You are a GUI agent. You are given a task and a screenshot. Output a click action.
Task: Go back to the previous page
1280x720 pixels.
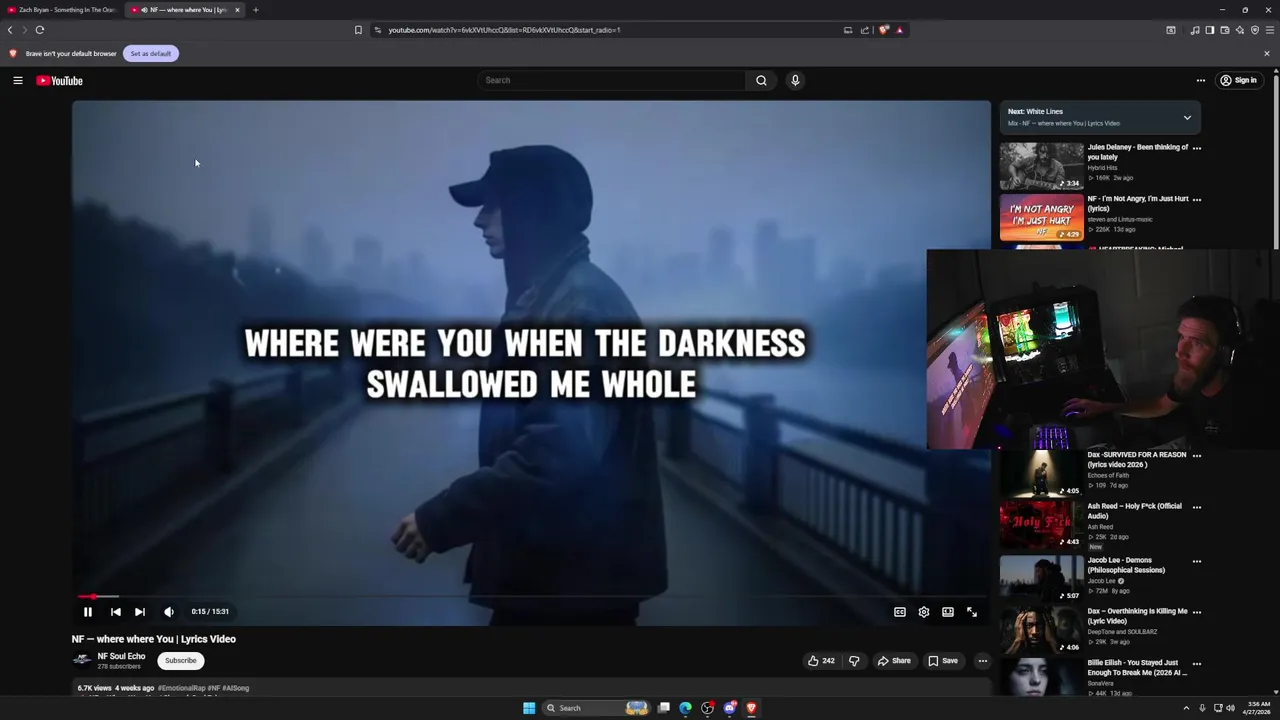coord(10,30)
